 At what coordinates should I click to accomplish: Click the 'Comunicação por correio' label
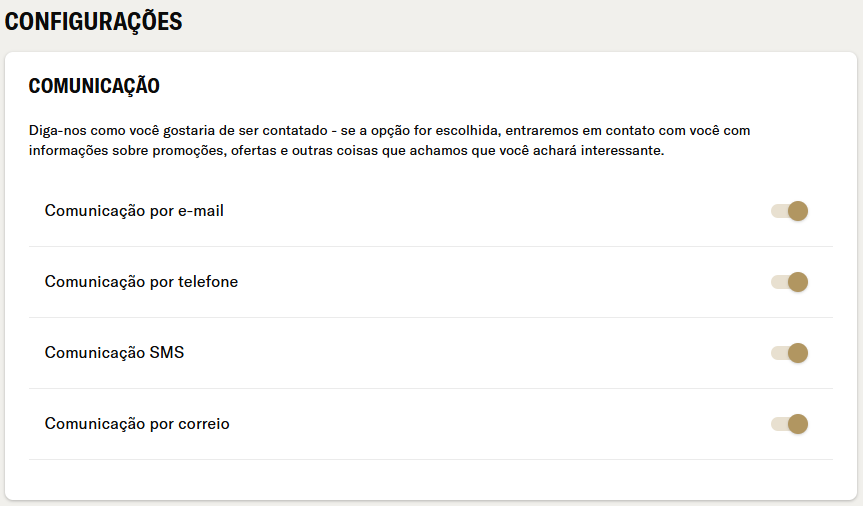tap(137, 424)
